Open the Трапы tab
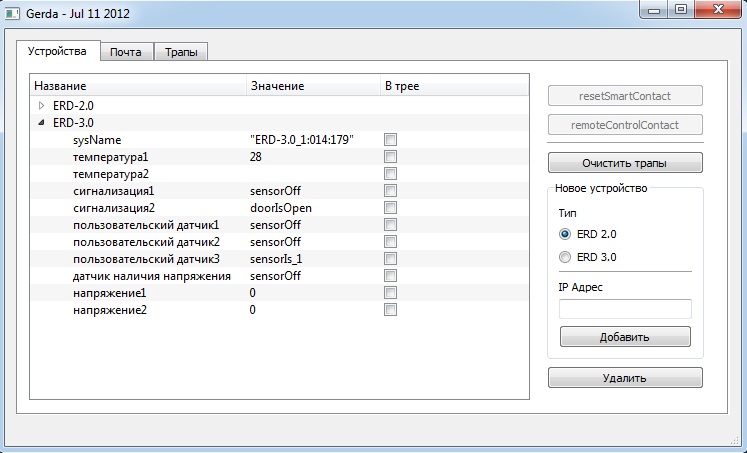The height and width of the screenshot is (453, 747). click(x=181, y=52)
